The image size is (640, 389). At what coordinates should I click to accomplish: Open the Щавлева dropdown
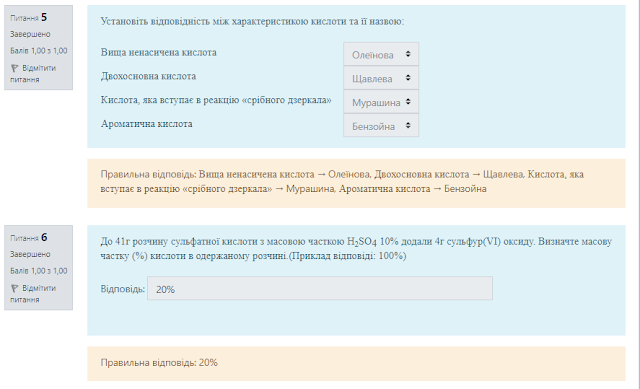pos(381,78)
